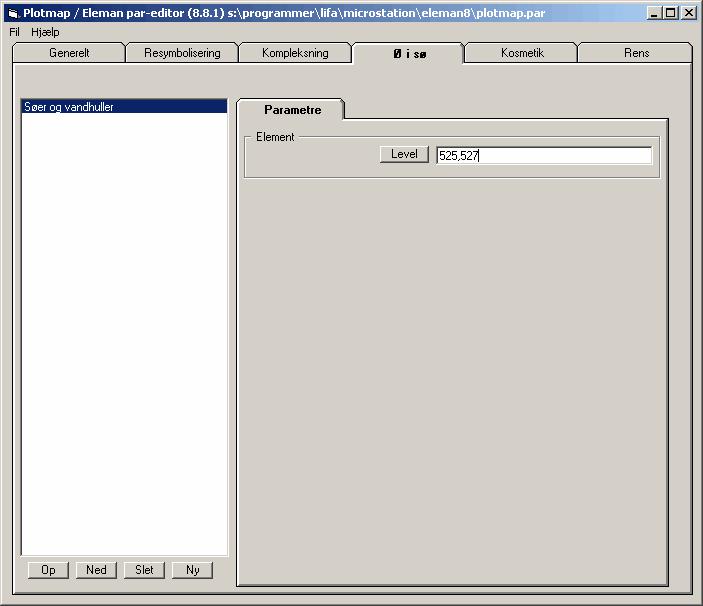Image resolution: width=703 pixels, height=606 pixels.
Task: Open the Rens tab
Action: pos(636,53)
